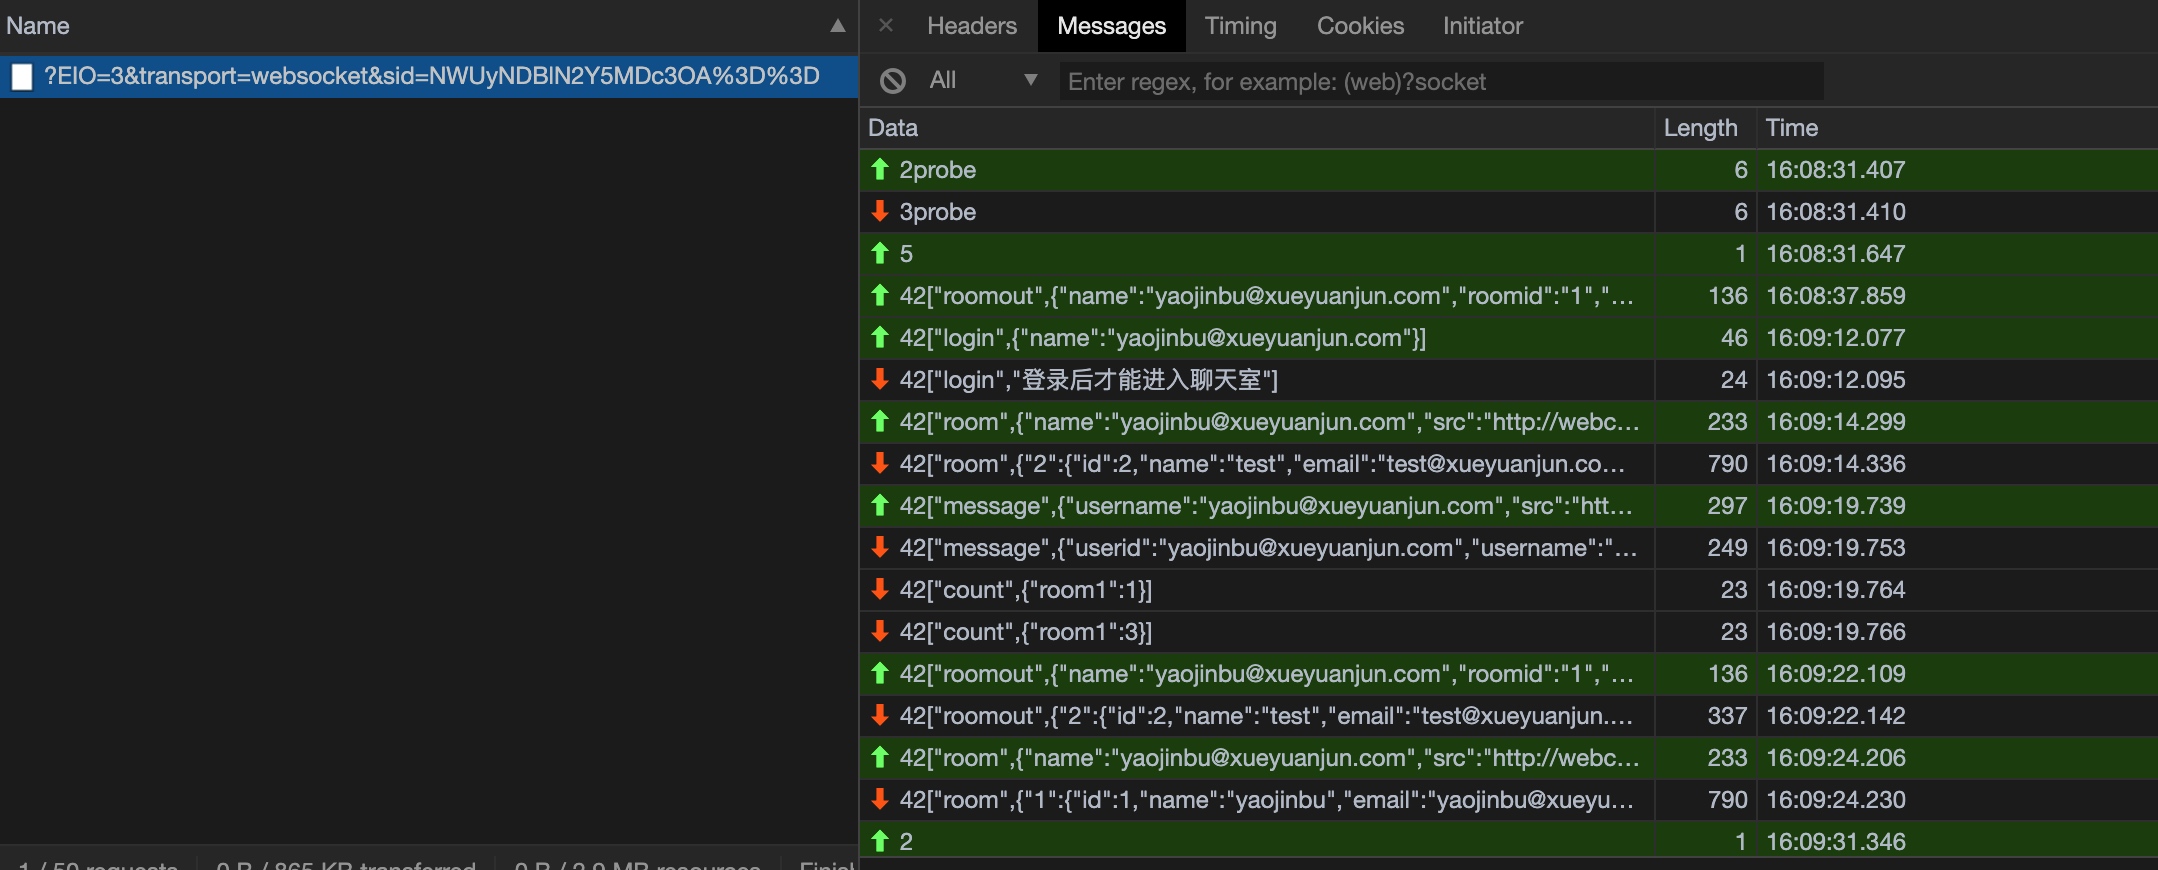Select received message event with userid

pos(1508,548)
